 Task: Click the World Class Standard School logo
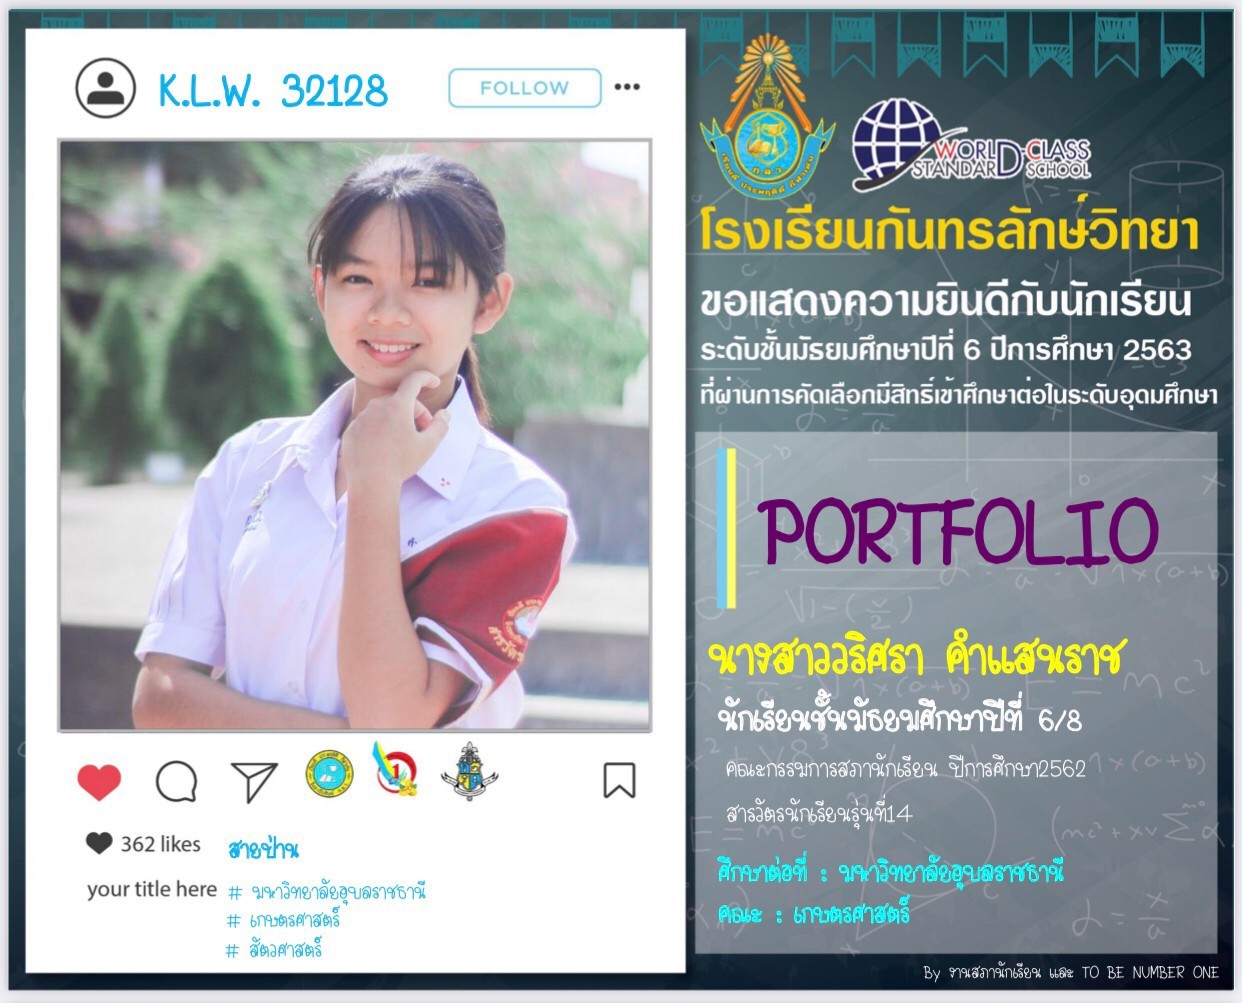click(970, 146)
